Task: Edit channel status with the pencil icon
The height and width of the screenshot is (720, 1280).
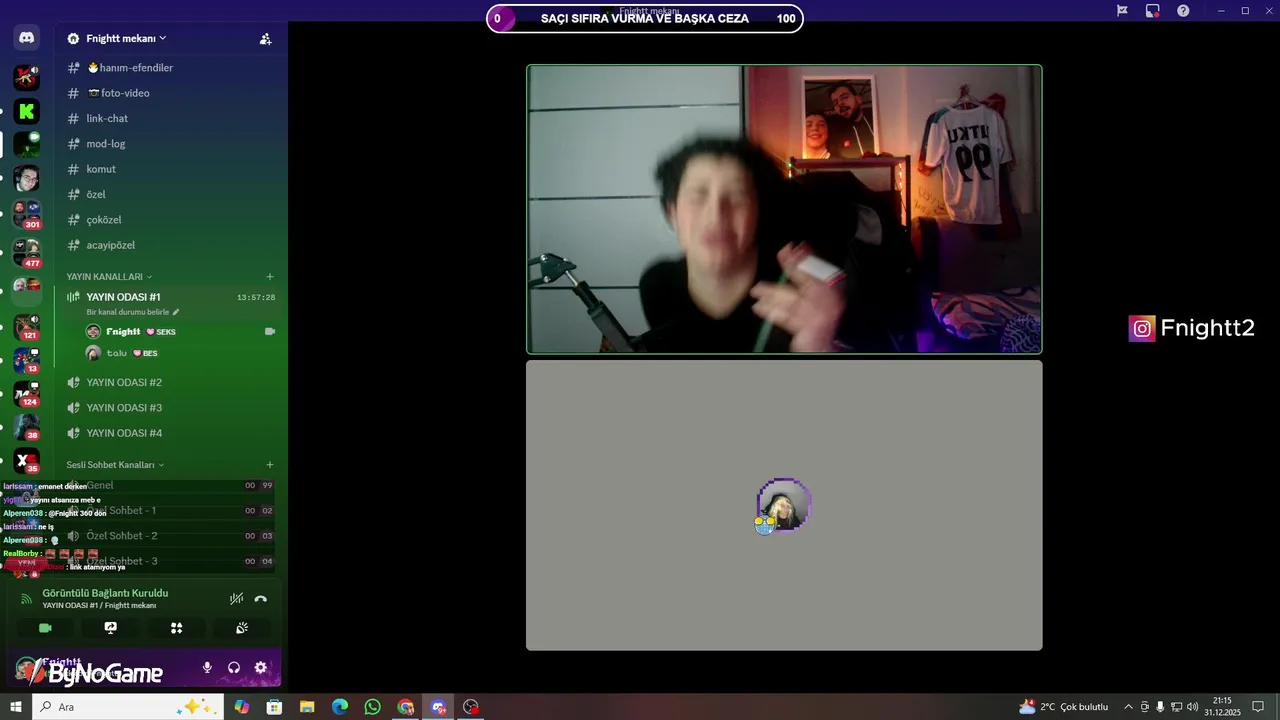Action: [x=176, y=312]
